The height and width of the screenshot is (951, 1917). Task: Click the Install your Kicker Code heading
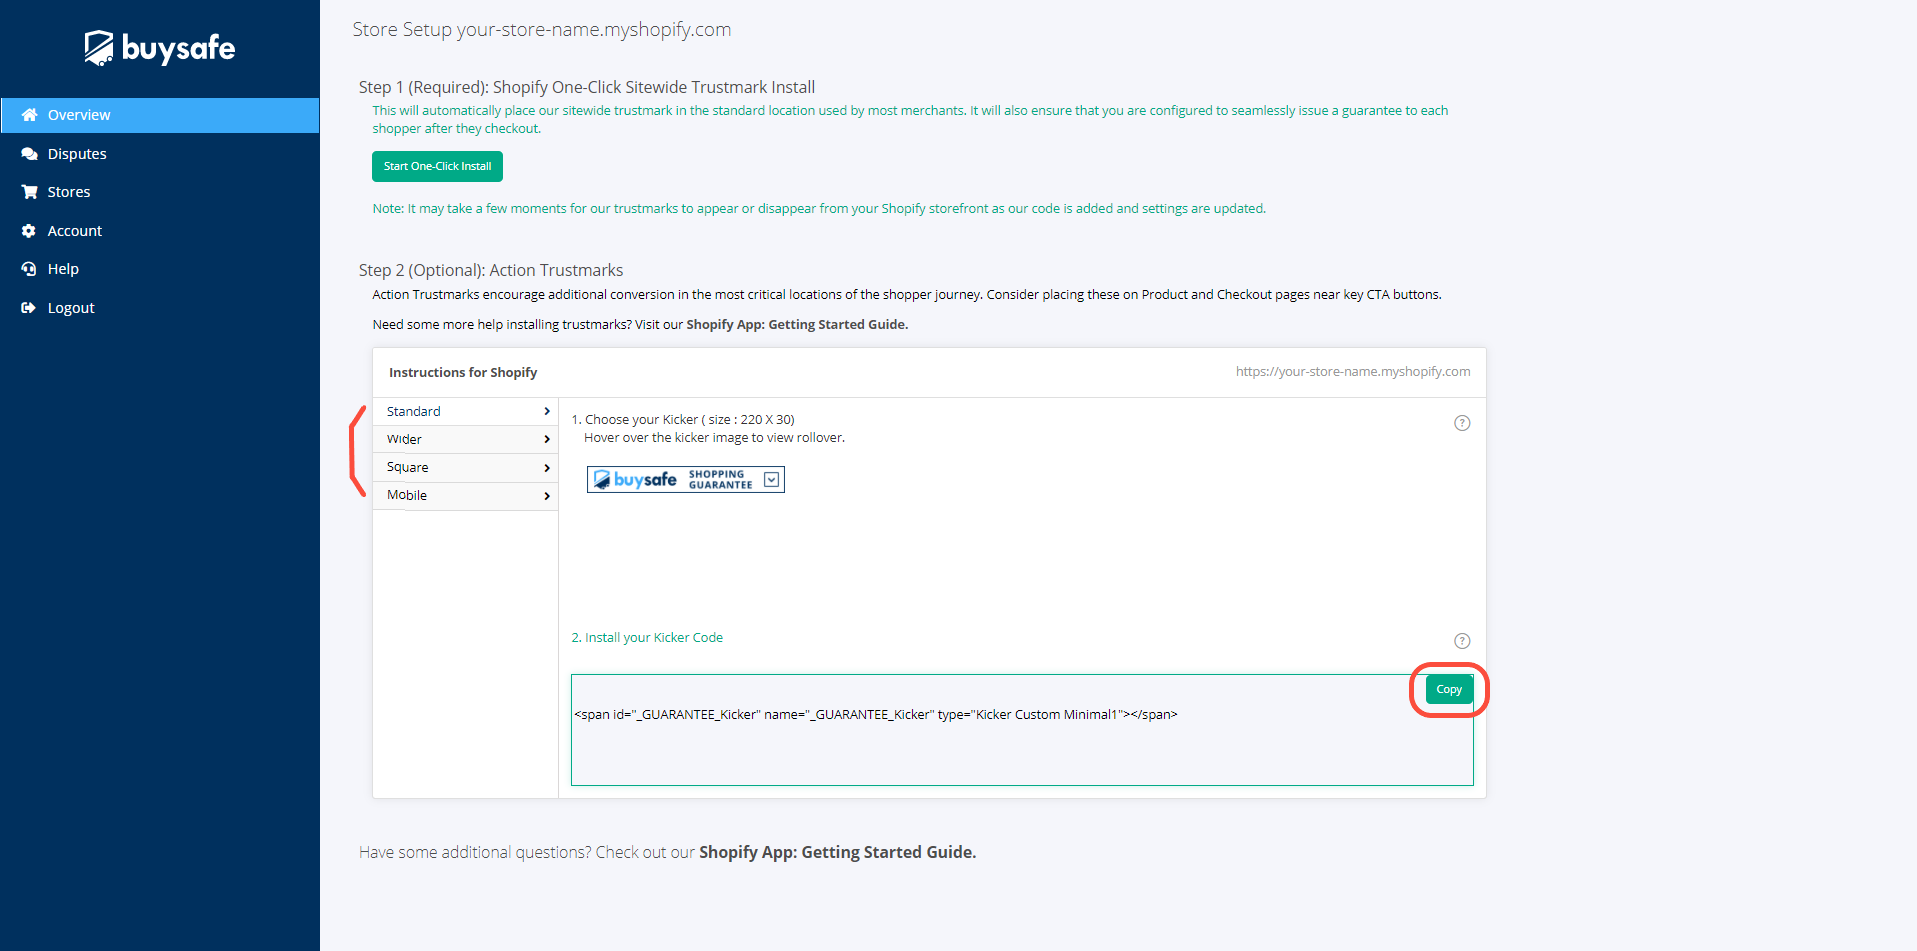point(647,638)
